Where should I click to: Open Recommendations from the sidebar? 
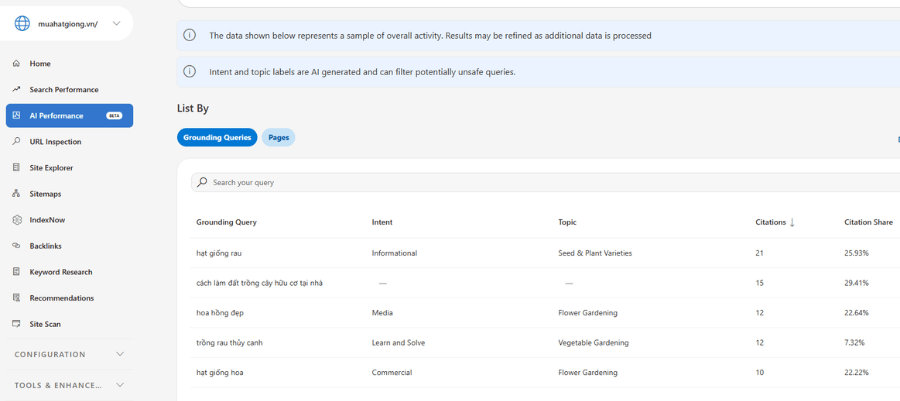pyautogui.click(x=62, y=298)
